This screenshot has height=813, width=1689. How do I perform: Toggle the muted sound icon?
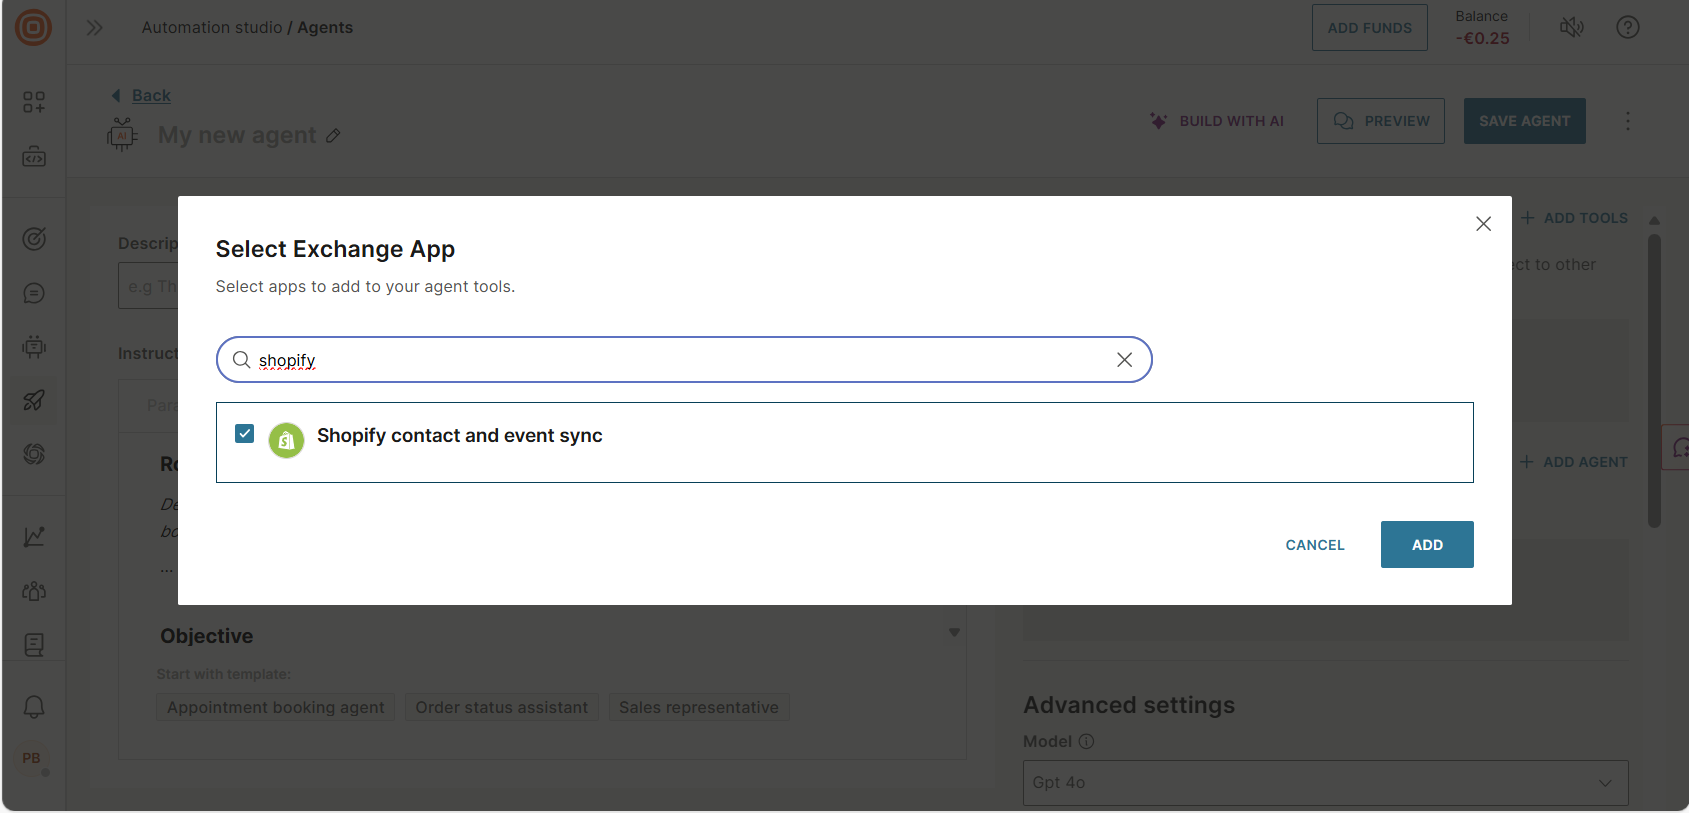(x=1572, y=27)
